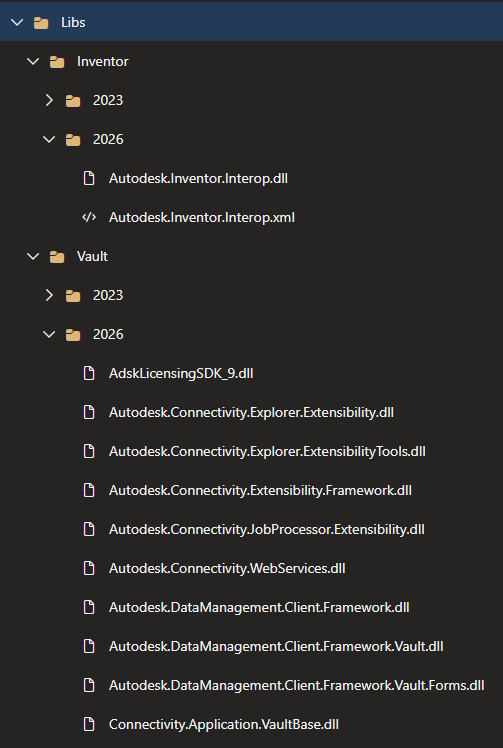Select Autodesk.Connectivity.WebServices.dll file name
This screenshot has height=748, width=503.
point(227,568)
